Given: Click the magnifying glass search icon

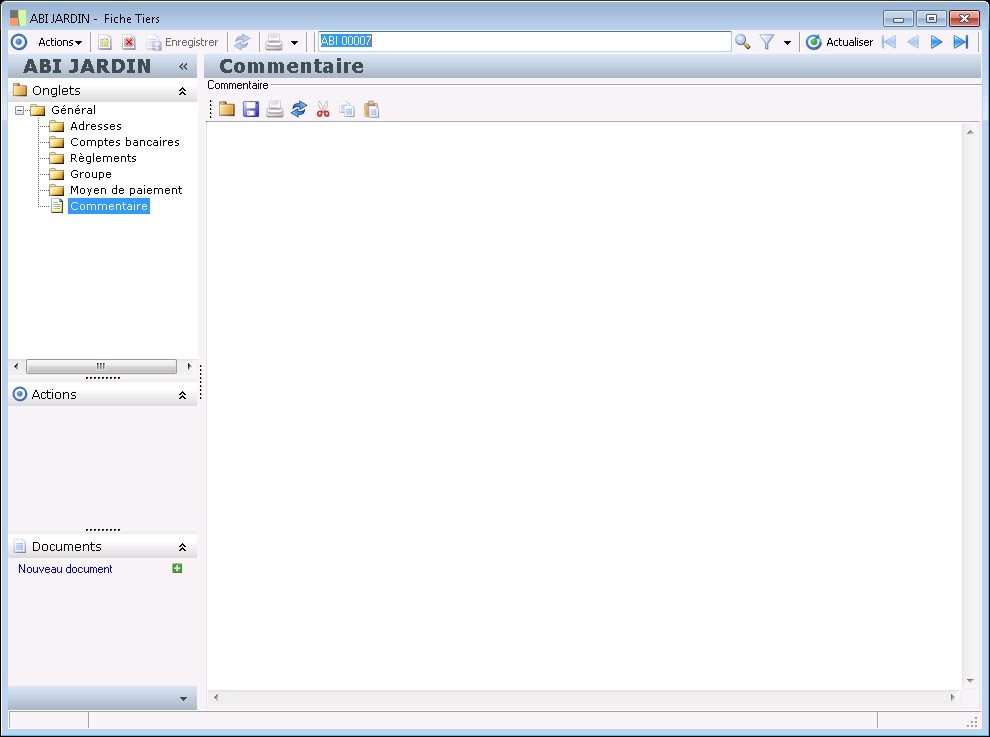Looking at the screenshot, I should tap(742, 42).
